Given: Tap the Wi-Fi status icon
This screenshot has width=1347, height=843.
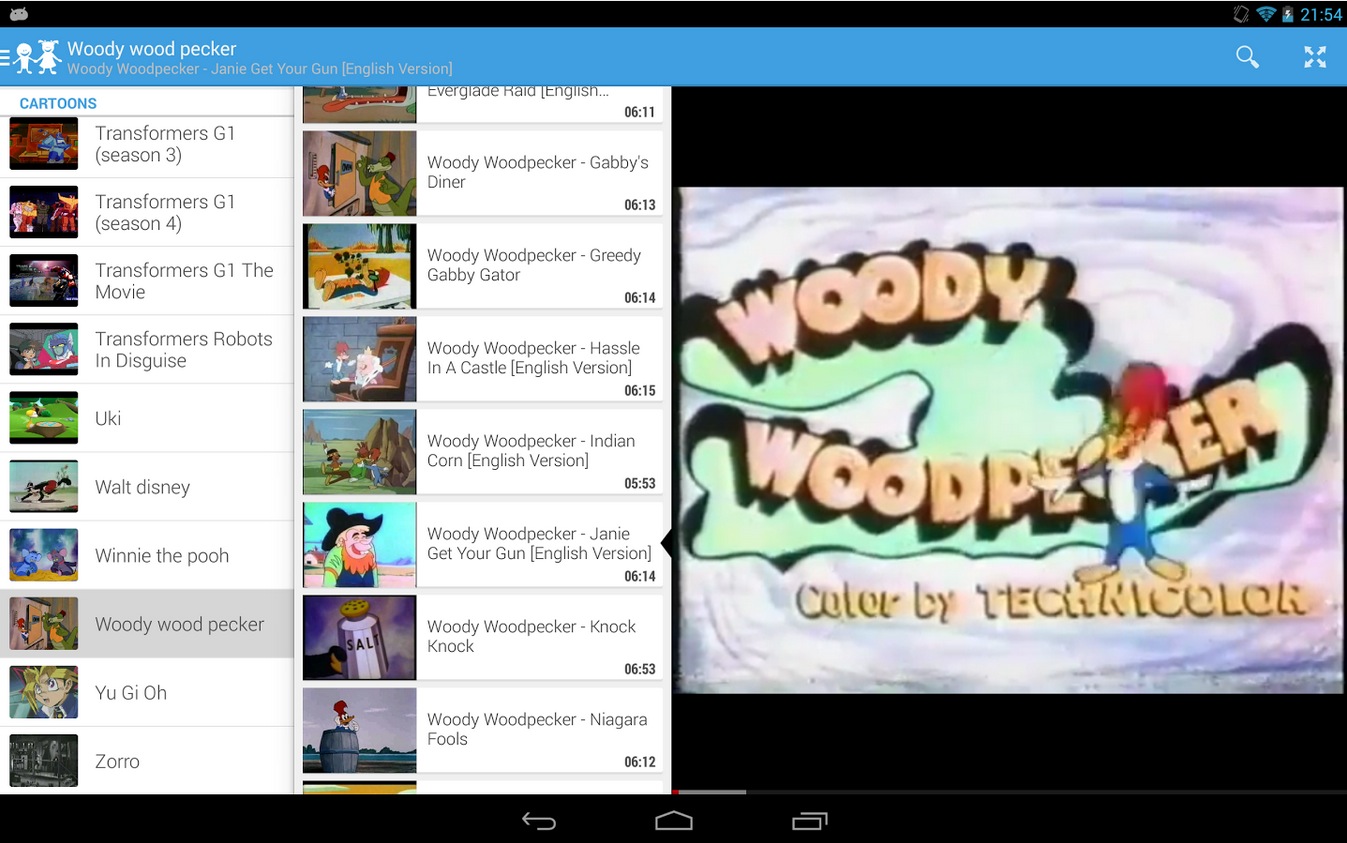Looking at the screenshot, I should [x=1266, y=14].
